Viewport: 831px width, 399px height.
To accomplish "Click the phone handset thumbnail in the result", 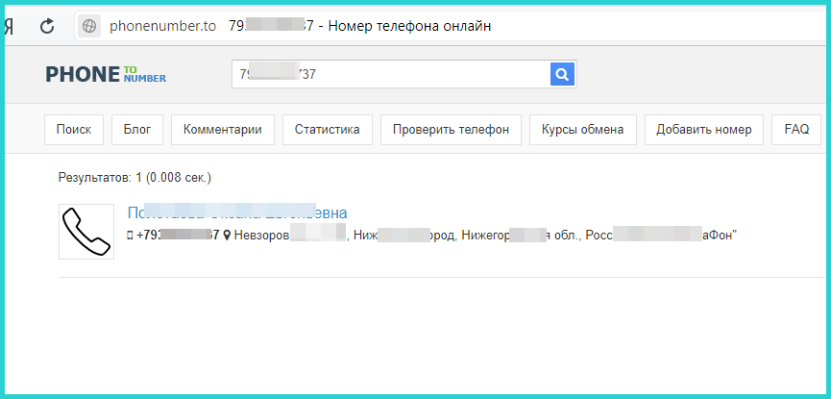I will click(86, 232).
